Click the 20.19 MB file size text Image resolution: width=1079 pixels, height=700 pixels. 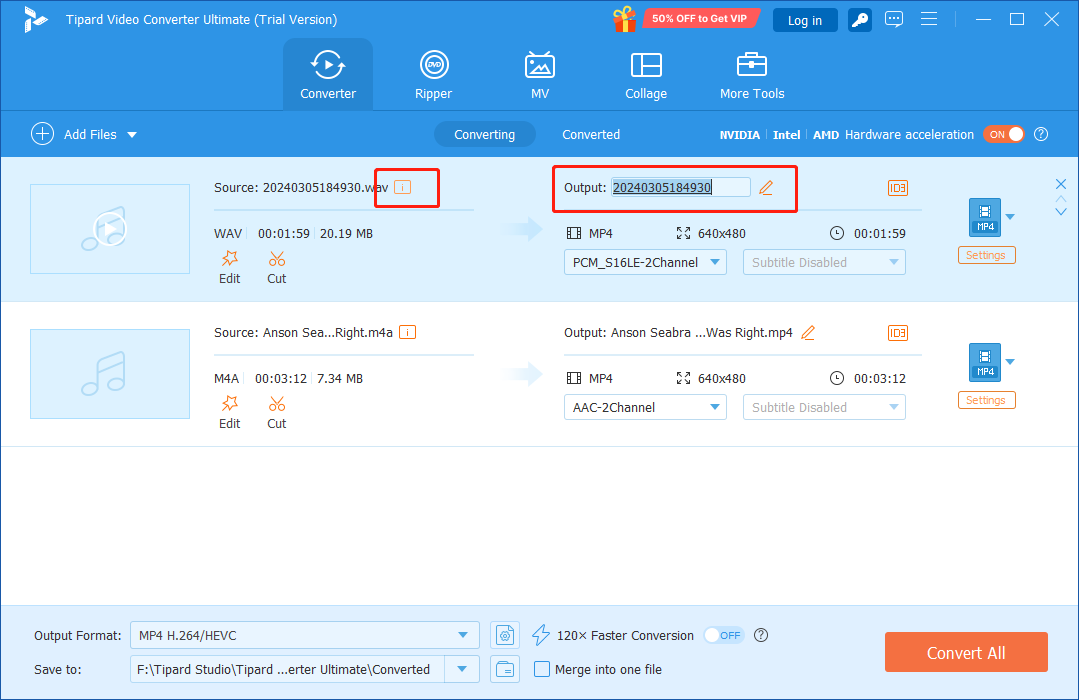point(346,233)
